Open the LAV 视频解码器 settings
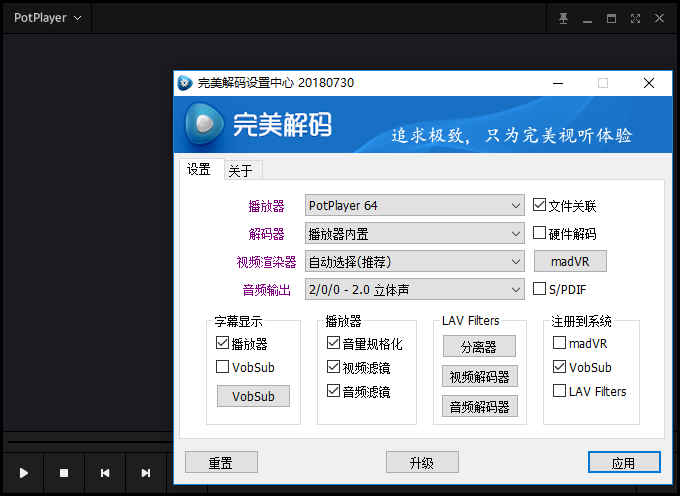This screenshot has height=496, width=680. (478, 377)
